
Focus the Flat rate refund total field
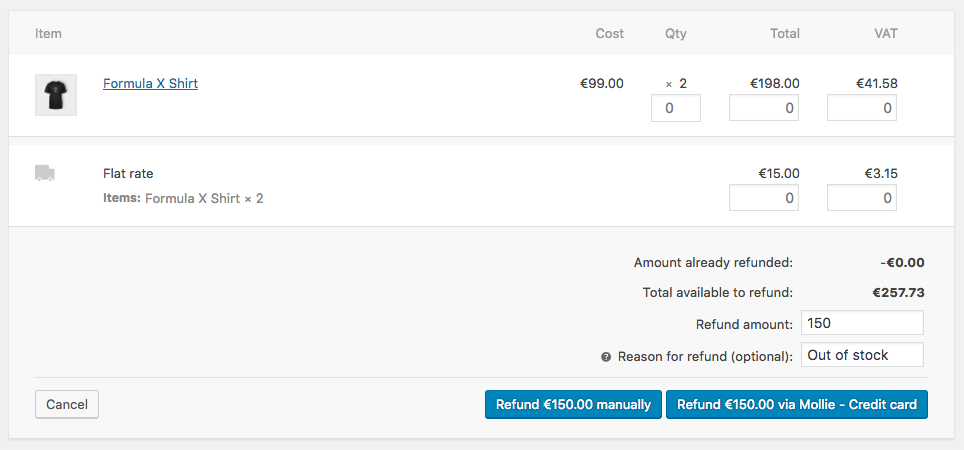pos(764,198)
